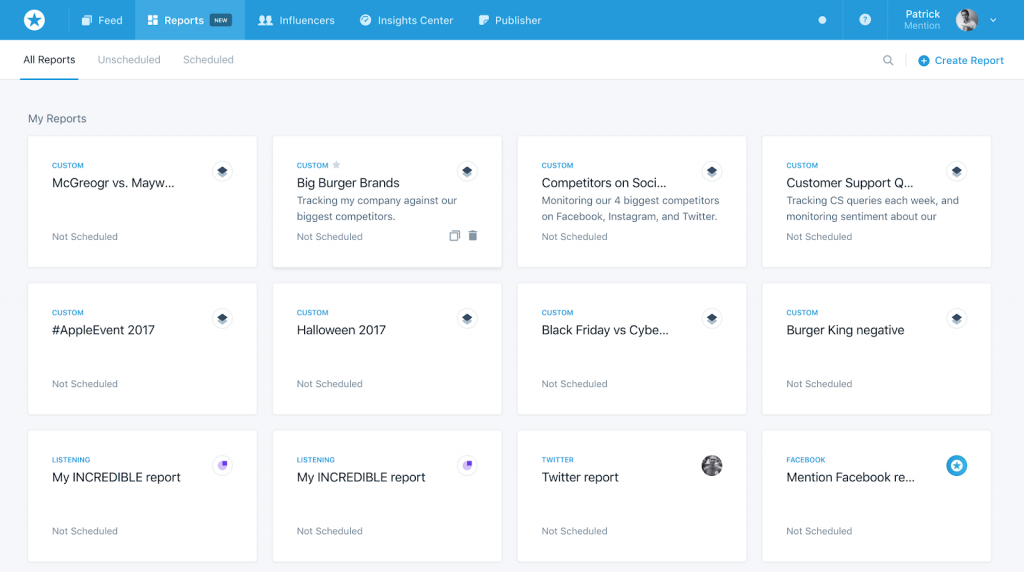1024x572 pixels.
Task: Click the layers icon on #AppleEvent 2017 card
Action: tap(222, 319)
